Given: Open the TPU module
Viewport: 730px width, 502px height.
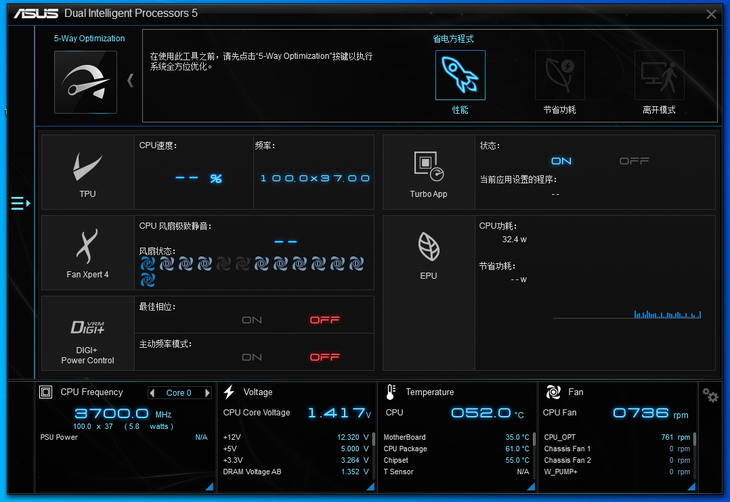Looking at the screenshot, I should (x=88, y=173).
